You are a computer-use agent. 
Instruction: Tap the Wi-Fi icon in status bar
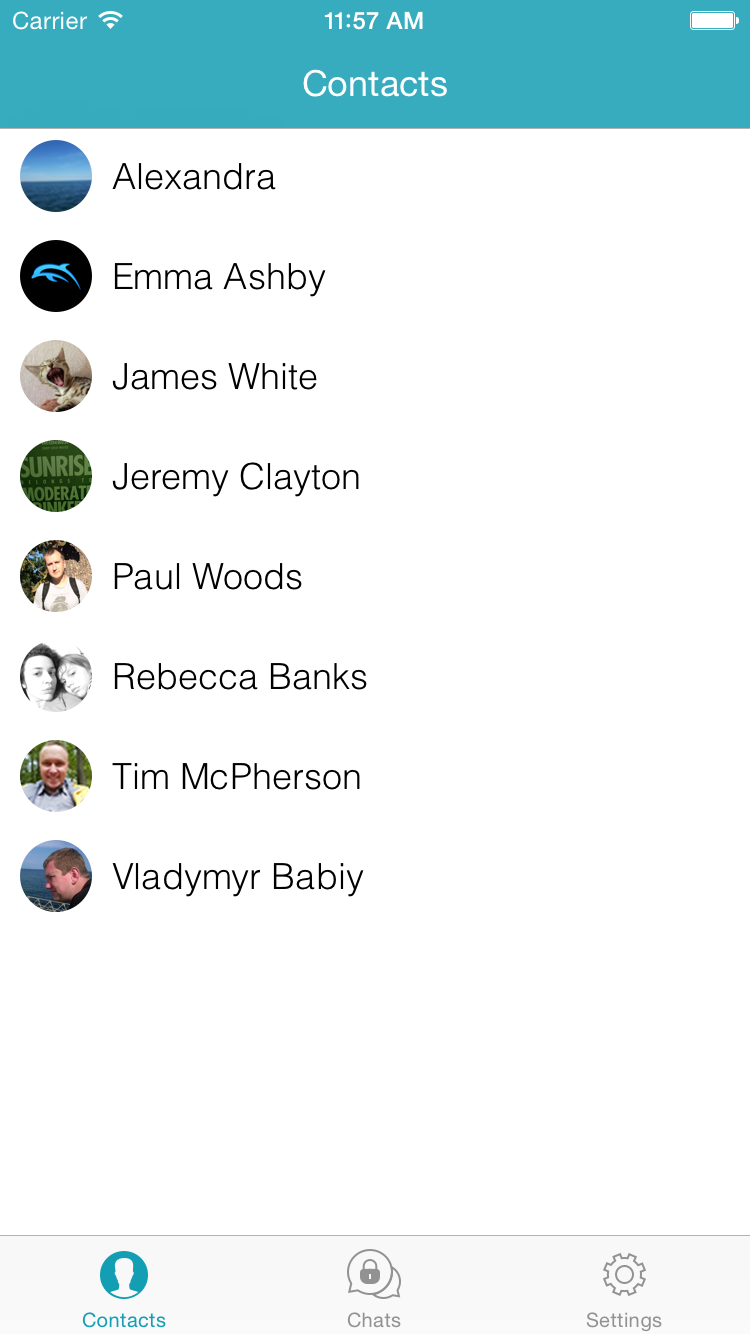[x=111, y=20]
